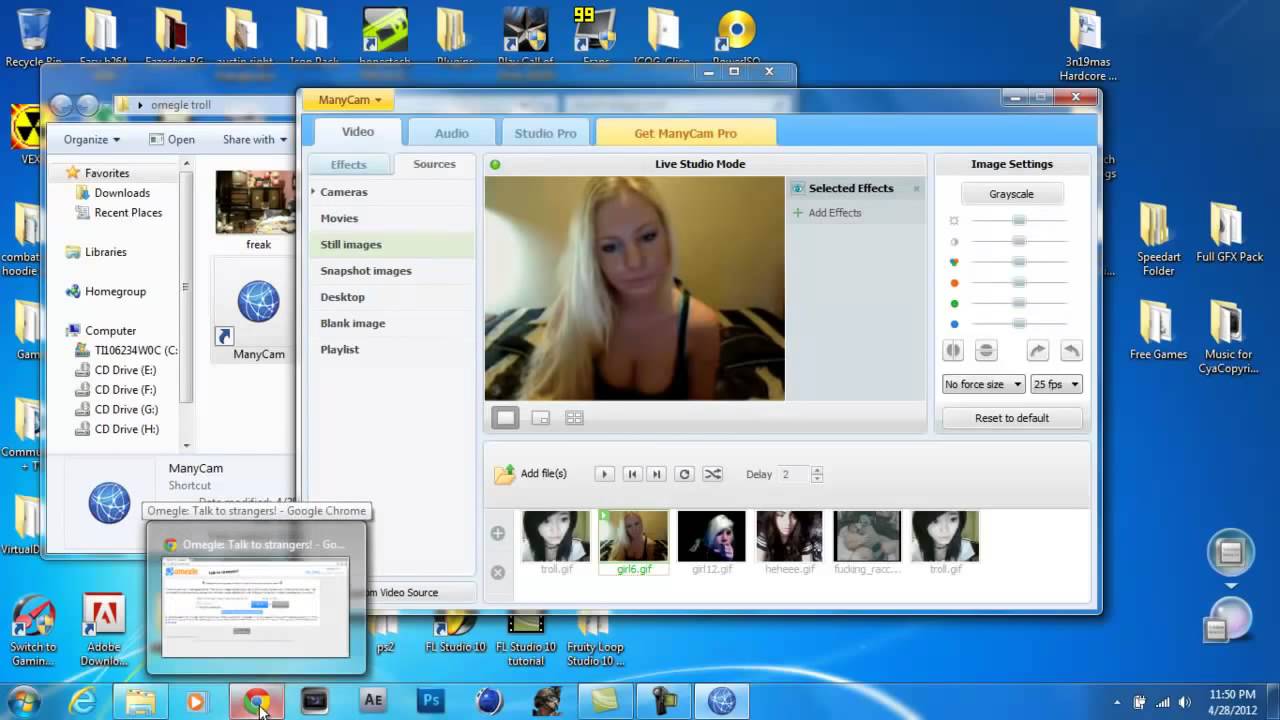
Task: Select single full-screen video layout
Action: [505, 418]
